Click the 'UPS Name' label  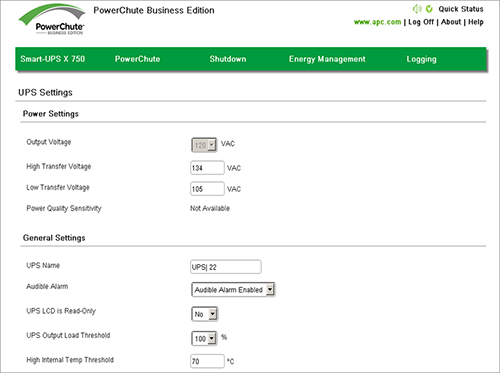[x=43, y=265]
